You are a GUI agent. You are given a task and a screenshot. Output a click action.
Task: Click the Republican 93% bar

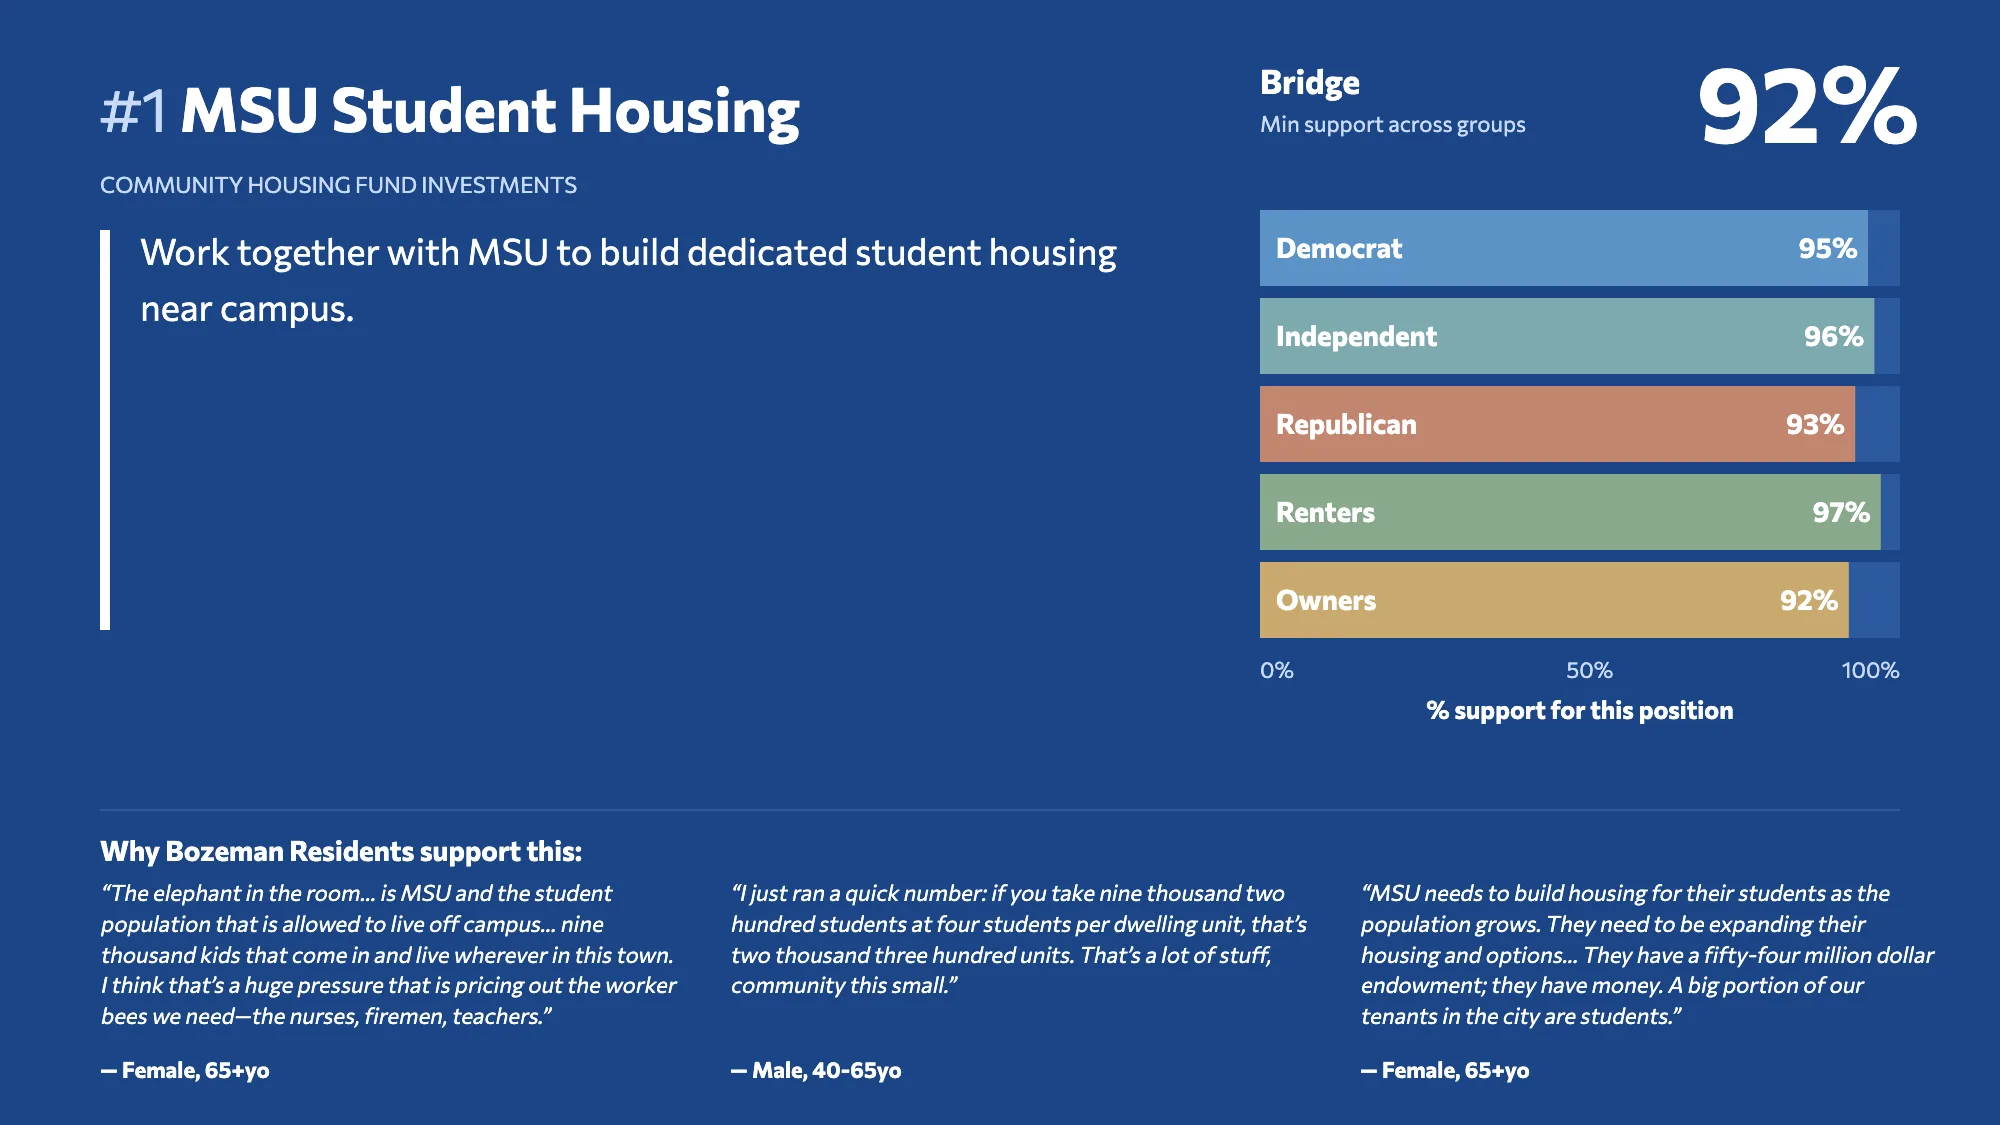point(1557,424)
